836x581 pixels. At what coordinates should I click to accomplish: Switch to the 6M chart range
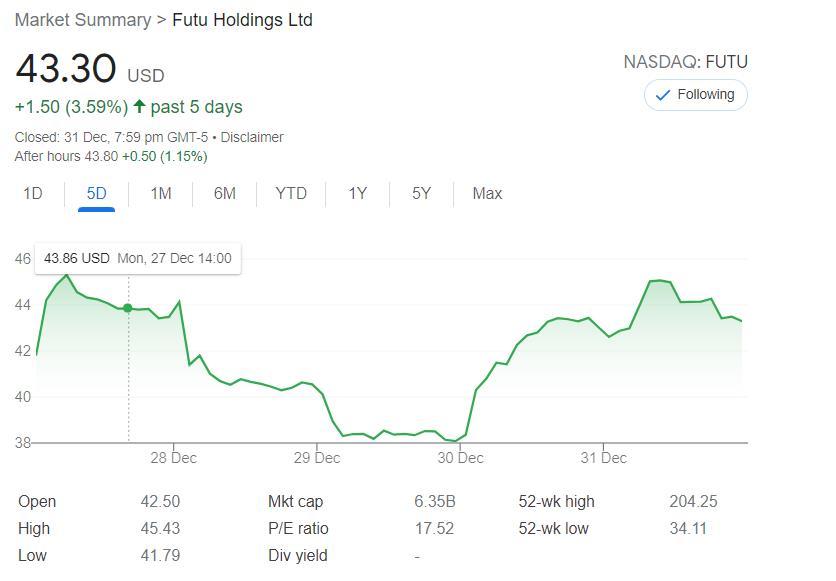coord(224,194)
